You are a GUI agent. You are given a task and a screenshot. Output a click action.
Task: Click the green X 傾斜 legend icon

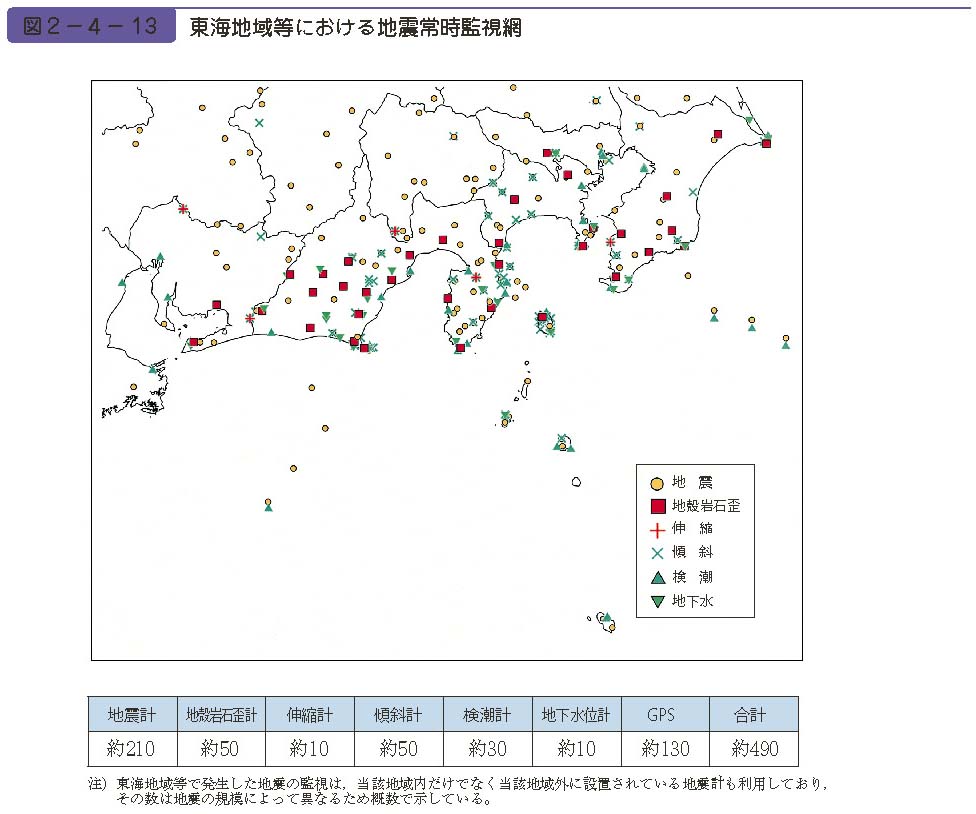(x=657, y=553)
